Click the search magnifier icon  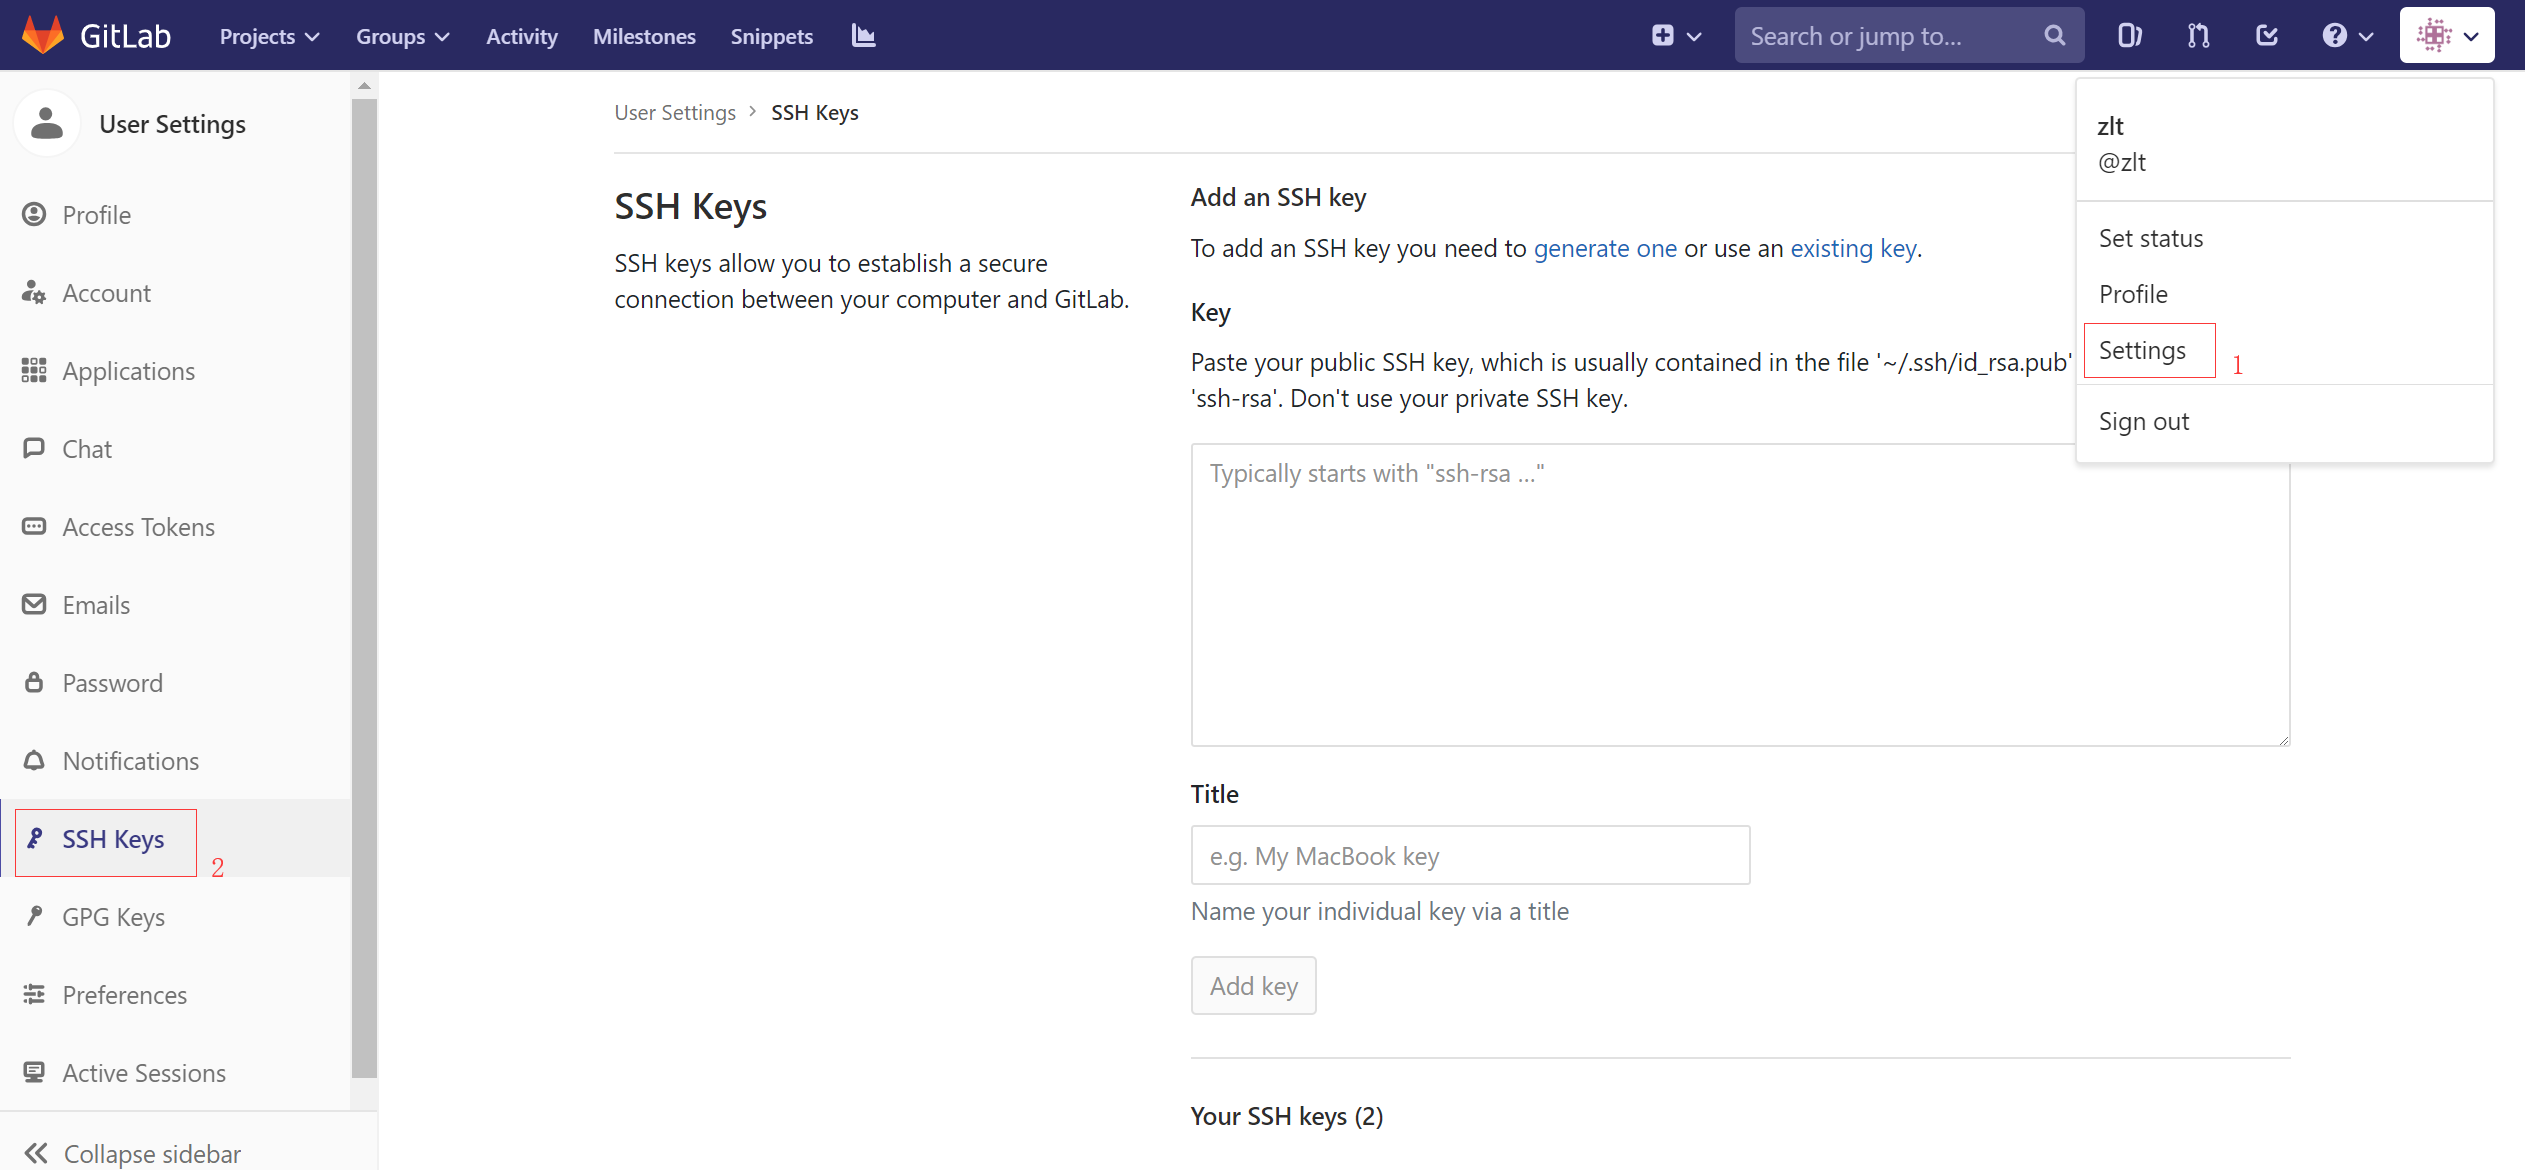pyautogui.click(x=2054, y=36)
